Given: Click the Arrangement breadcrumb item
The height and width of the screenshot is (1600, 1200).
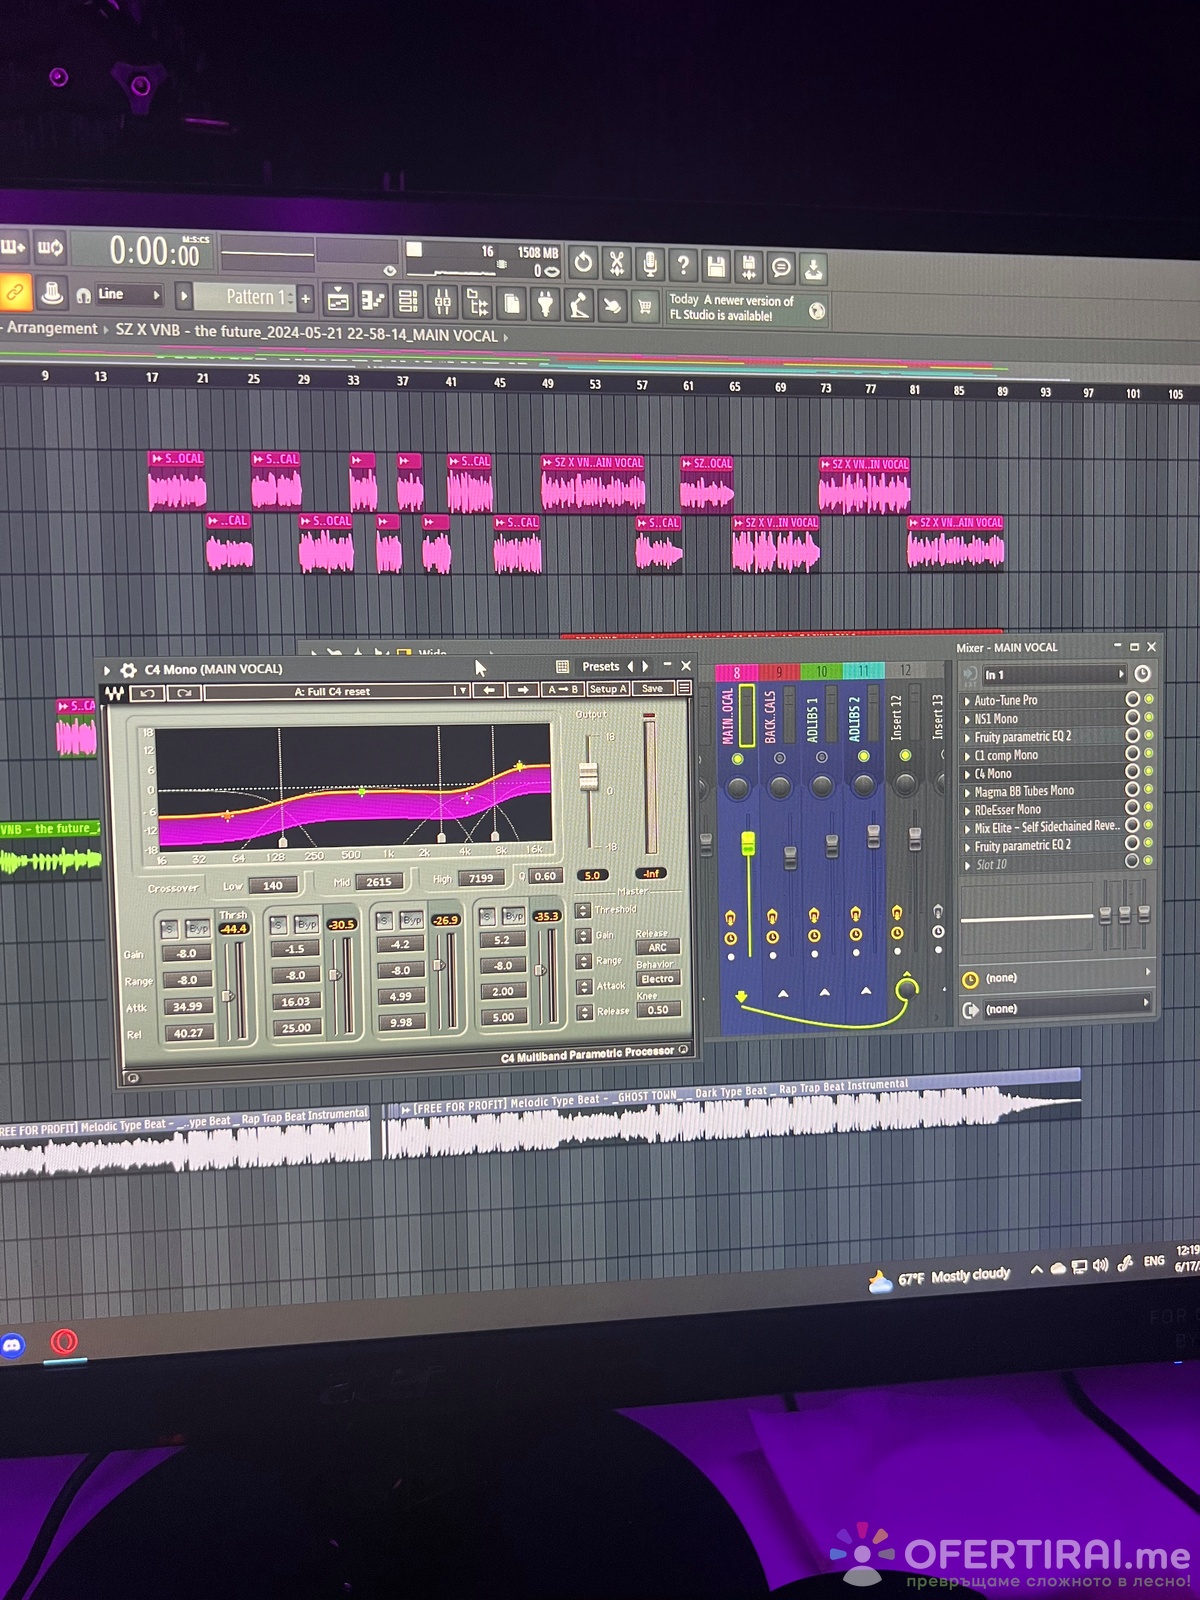Looking at the screenshot, I should [x=52, y=328].
